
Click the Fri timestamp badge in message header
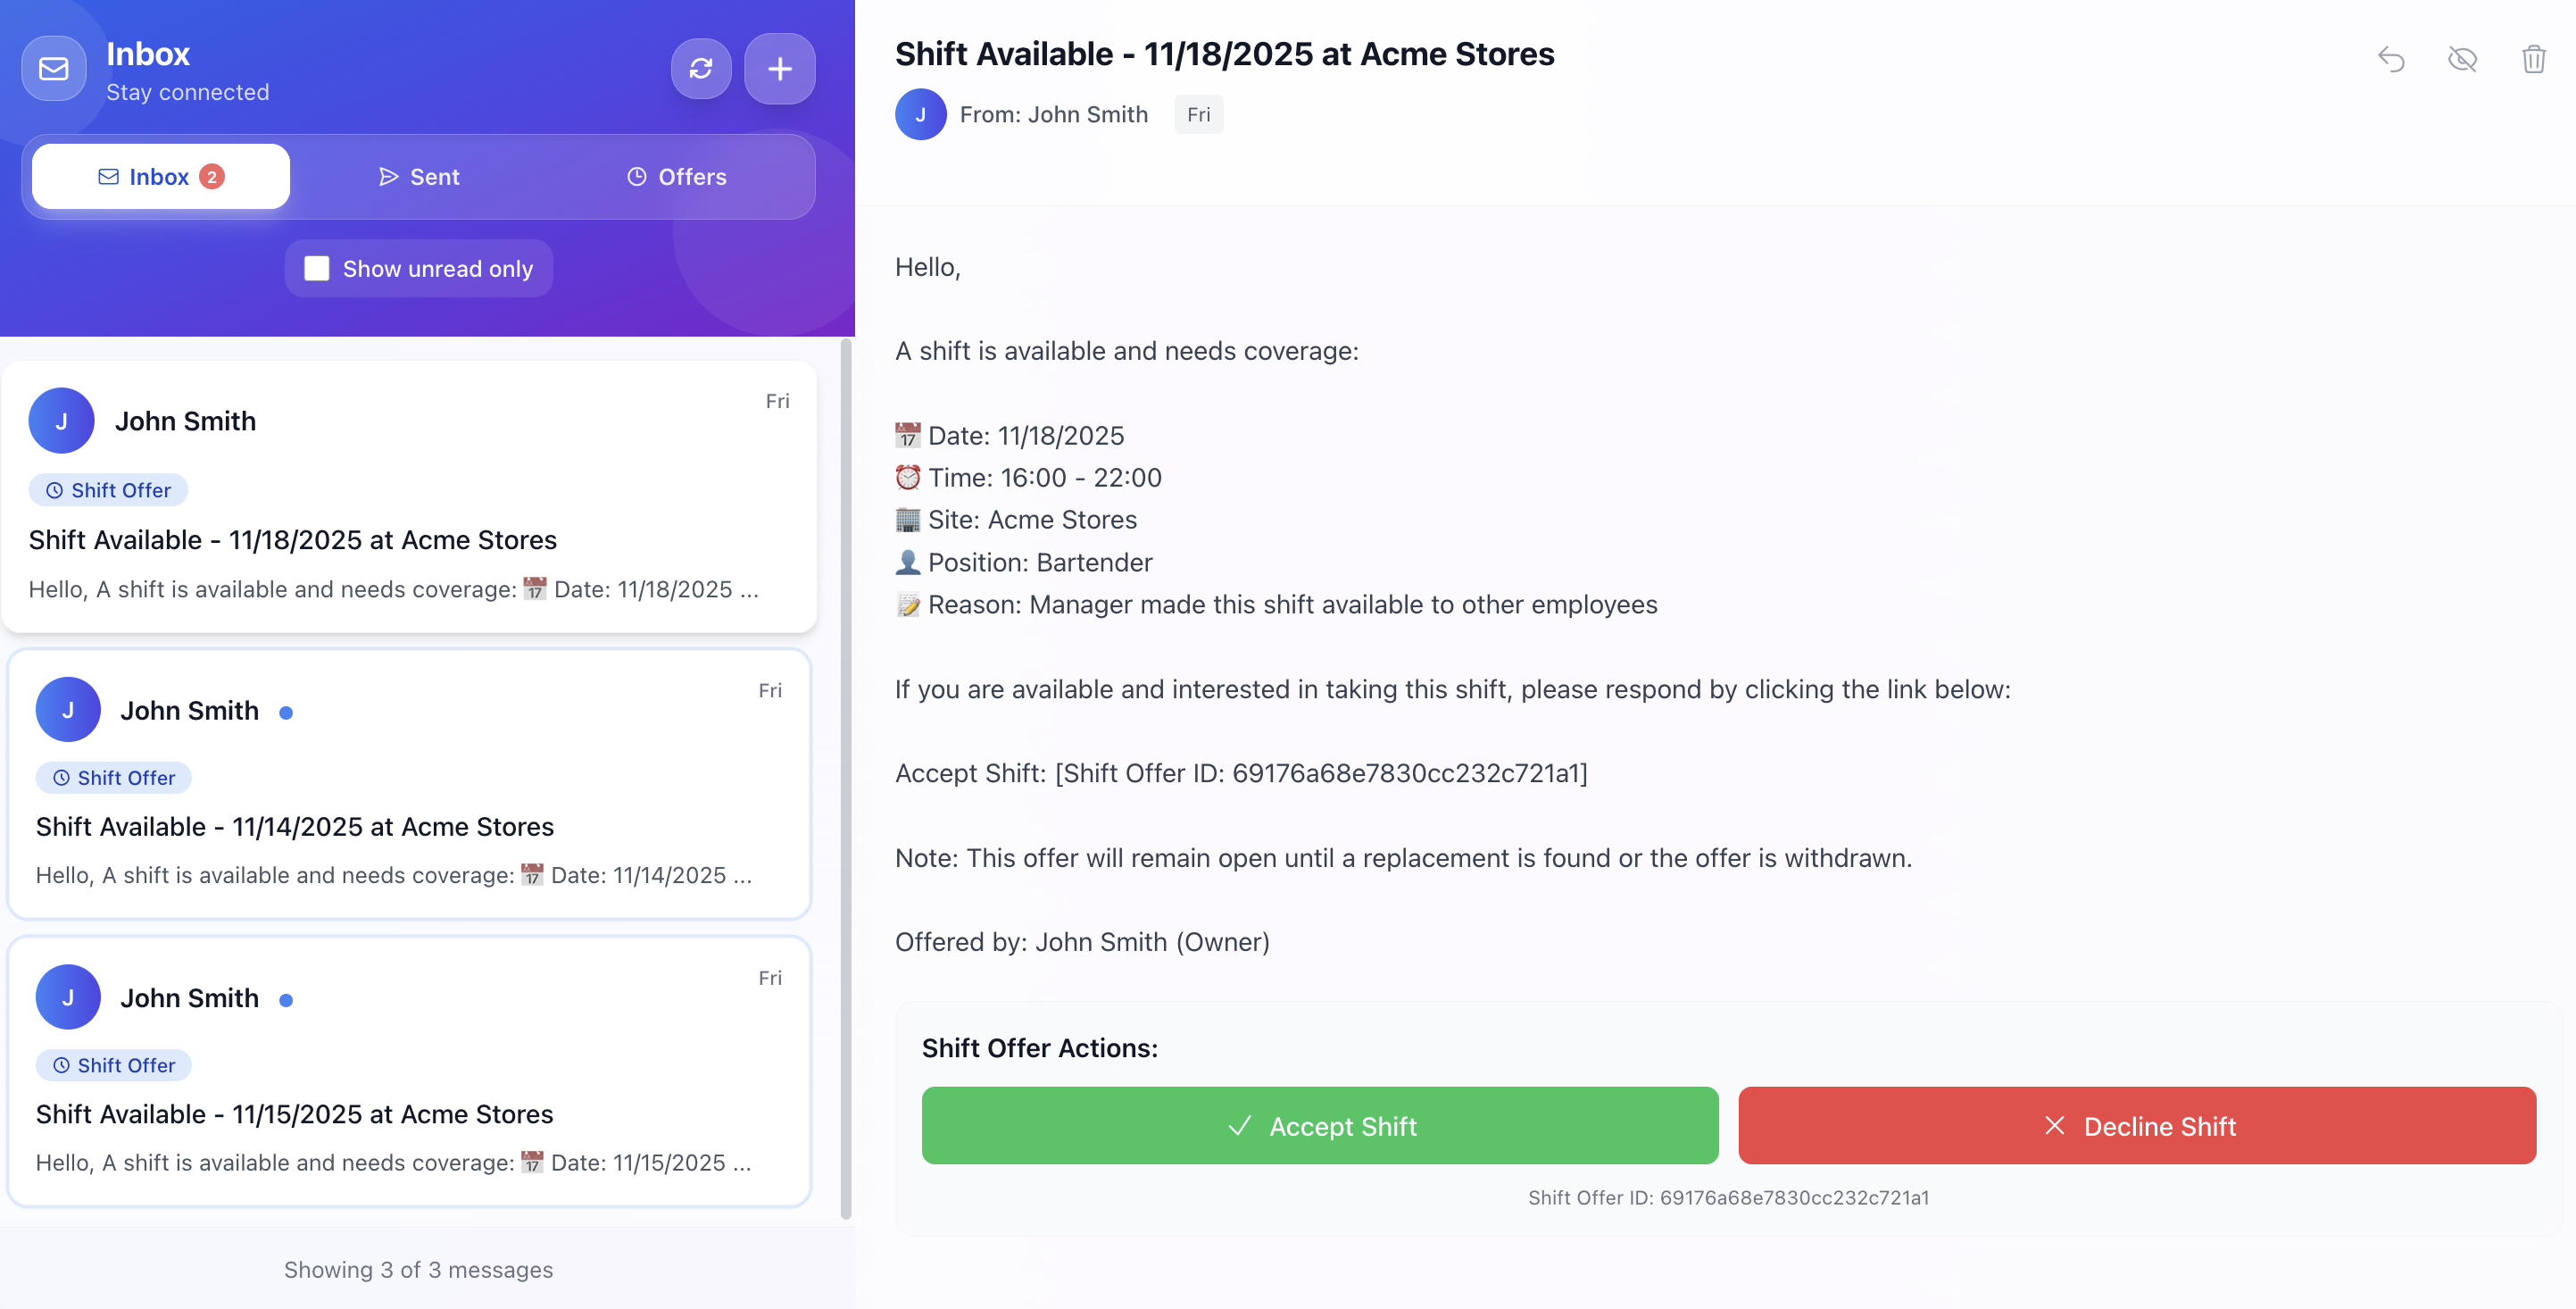pos(1198,113)
